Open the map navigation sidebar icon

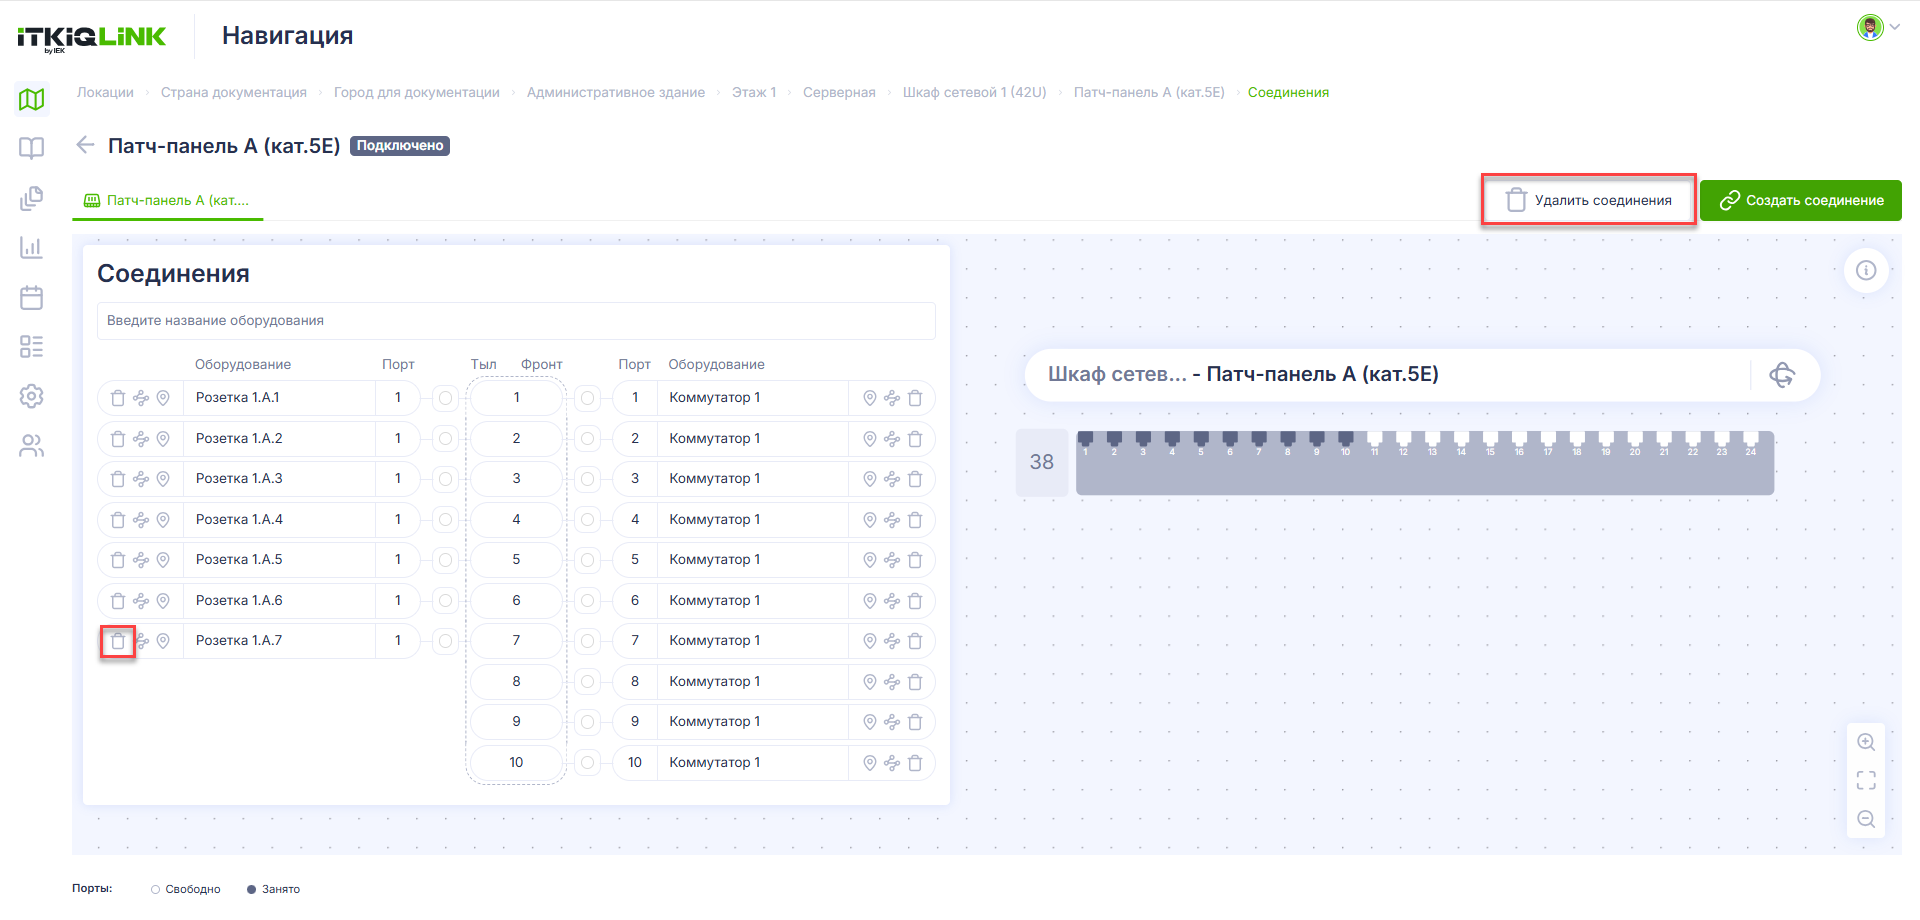tap(32, 99)
